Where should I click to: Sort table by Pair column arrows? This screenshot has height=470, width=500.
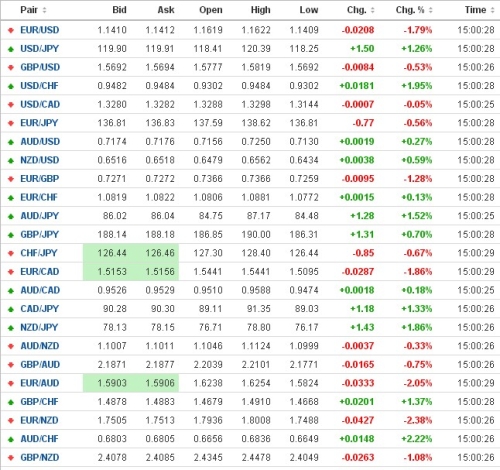pyautogui.click(x=44, y=10)
